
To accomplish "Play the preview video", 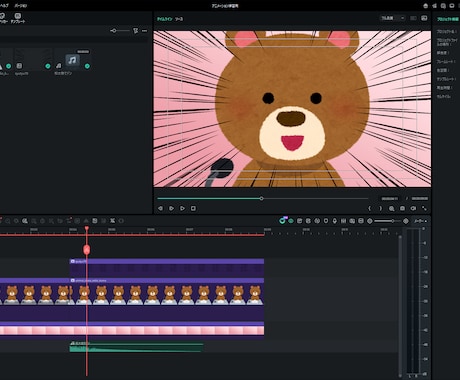I will click(x=182, y=208).
